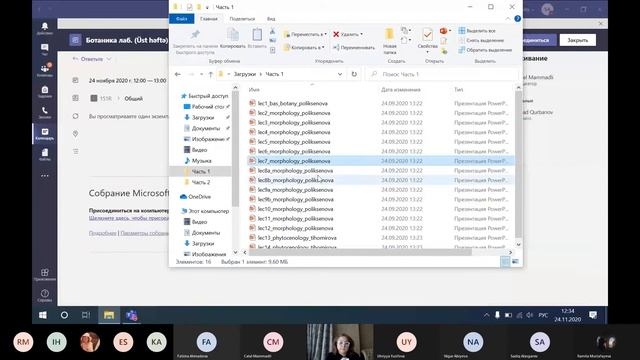640x360 pixels.
Task: Click the Microsoft Teams taskbar icon
Action: click(131, 315)
